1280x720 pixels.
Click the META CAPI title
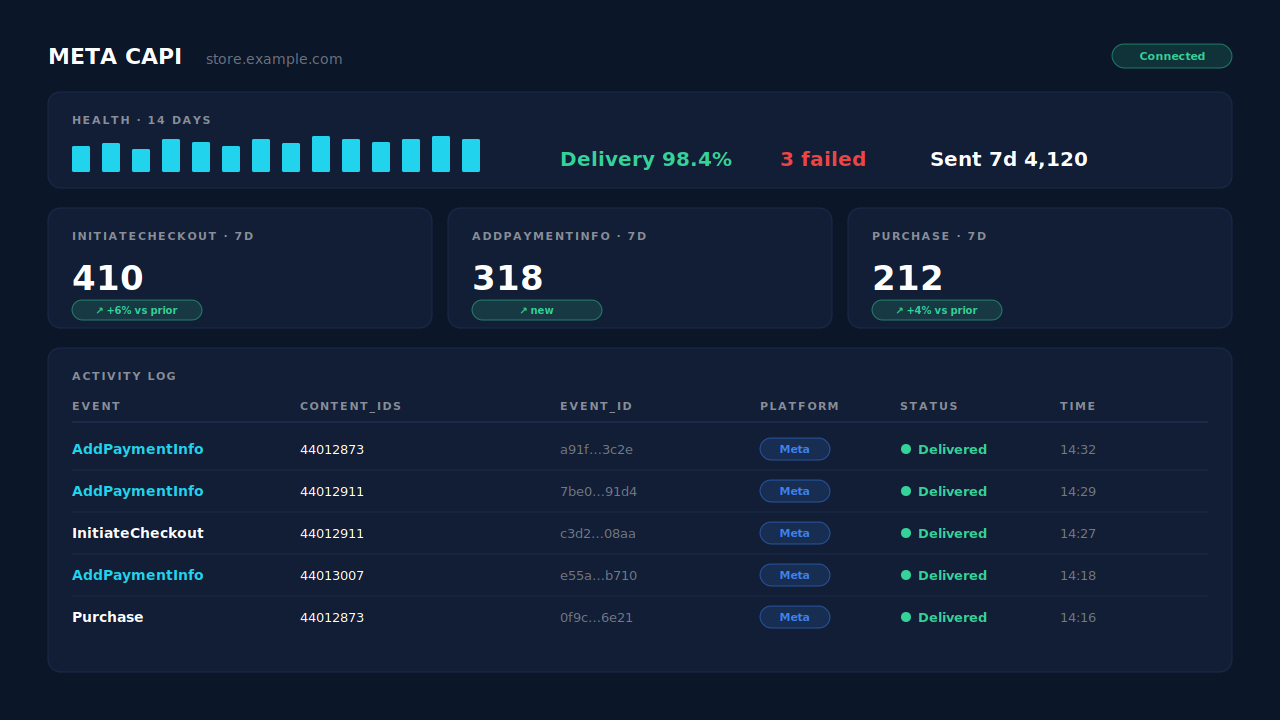tap(115, 57)
